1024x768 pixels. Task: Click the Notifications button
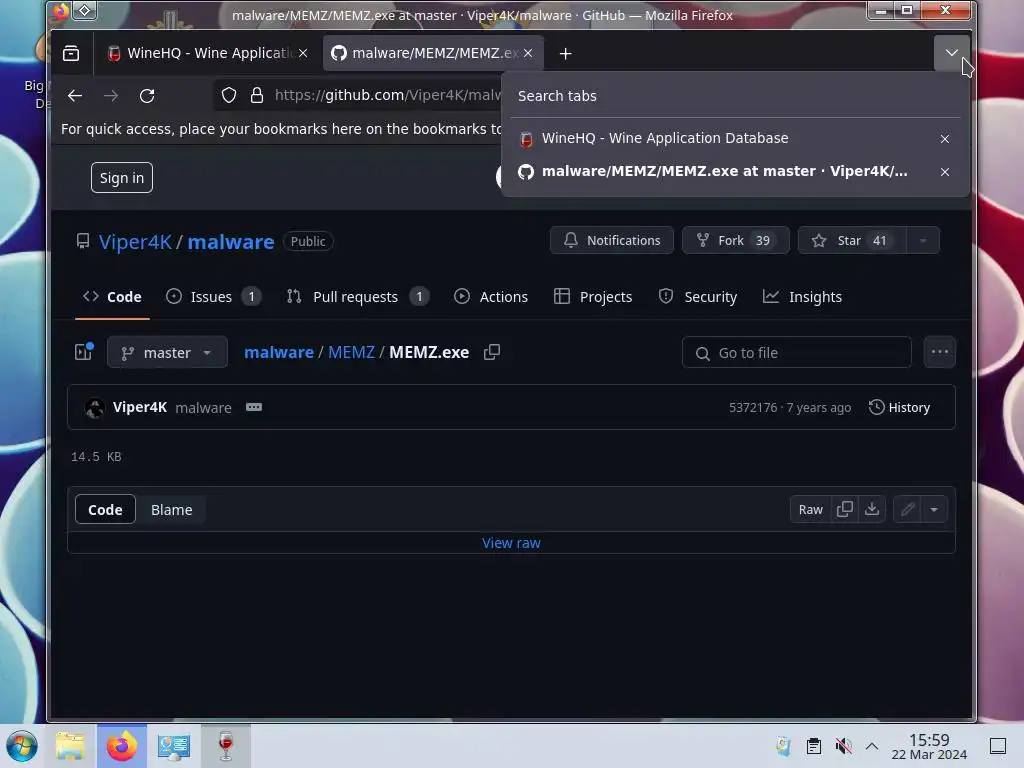(x=611, y=240)
